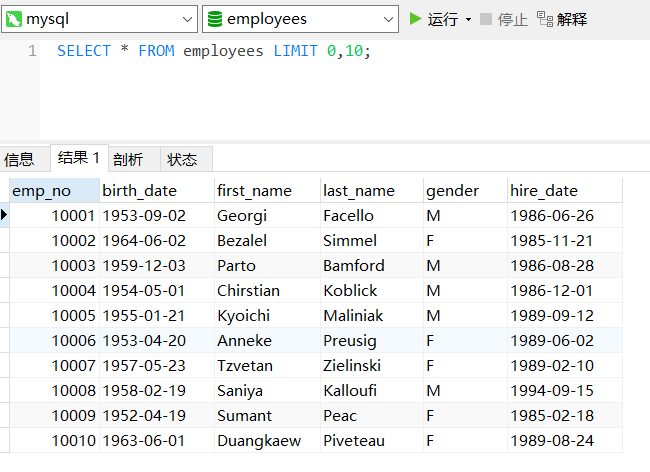Expand the Run button options arrow
Viewport: 650px width, 472px height.
[468, 19]
